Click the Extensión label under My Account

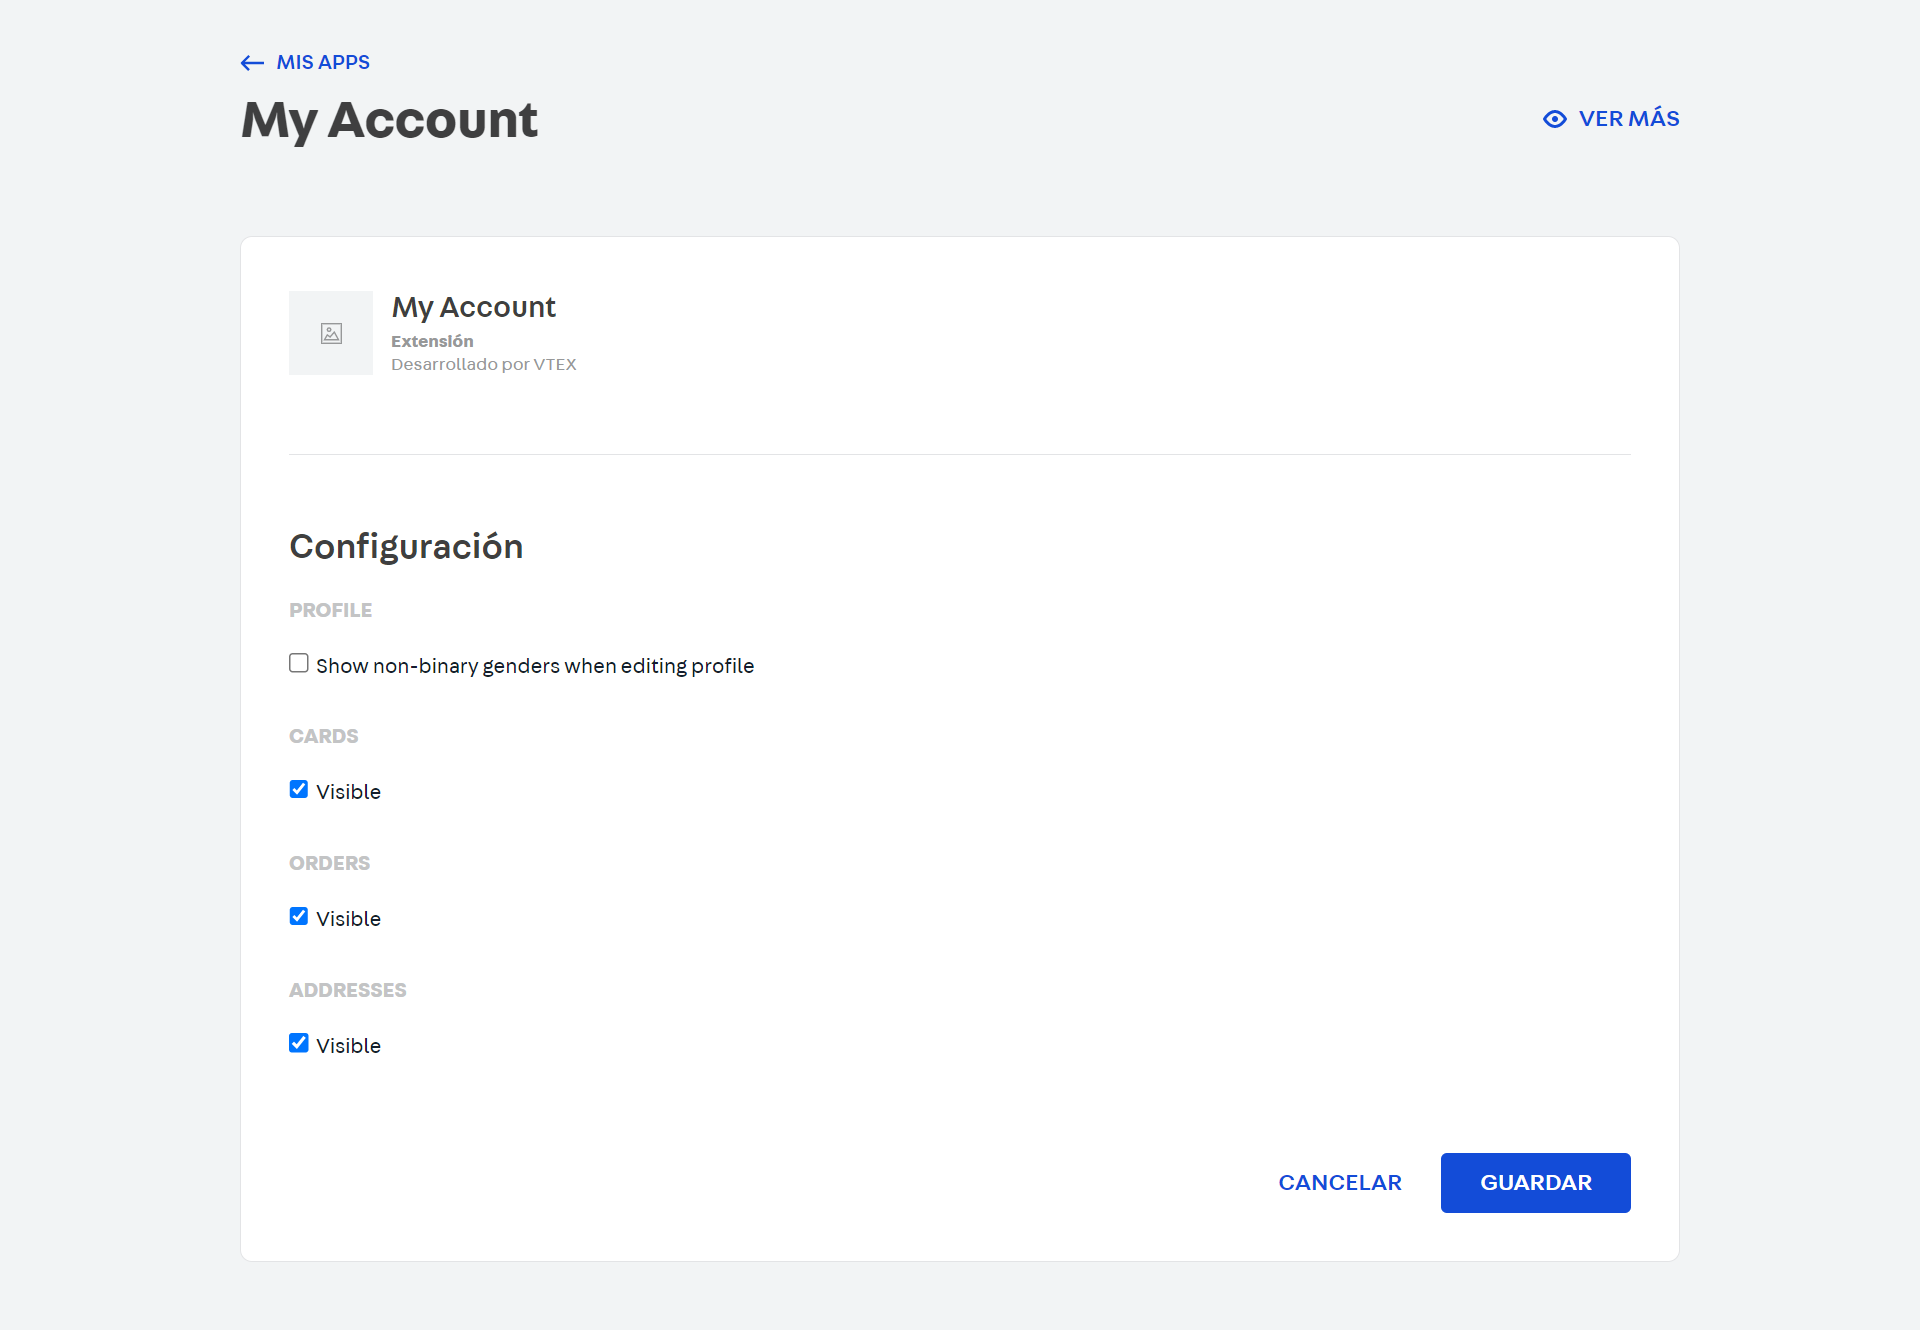(x=432, y=340)
